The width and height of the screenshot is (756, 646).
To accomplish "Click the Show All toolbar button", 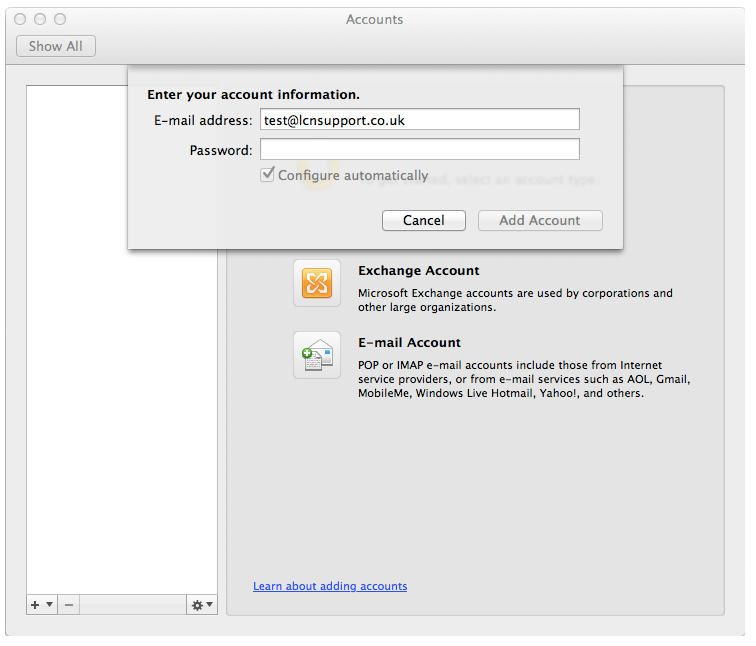I will [x=56, y=46].
